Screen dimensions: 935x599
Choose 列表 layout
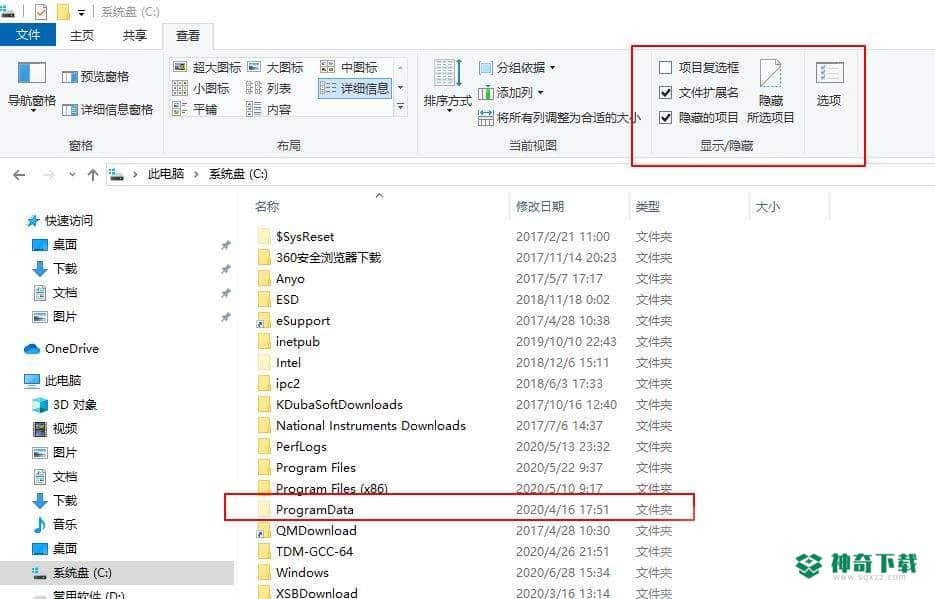pos(268,88)
